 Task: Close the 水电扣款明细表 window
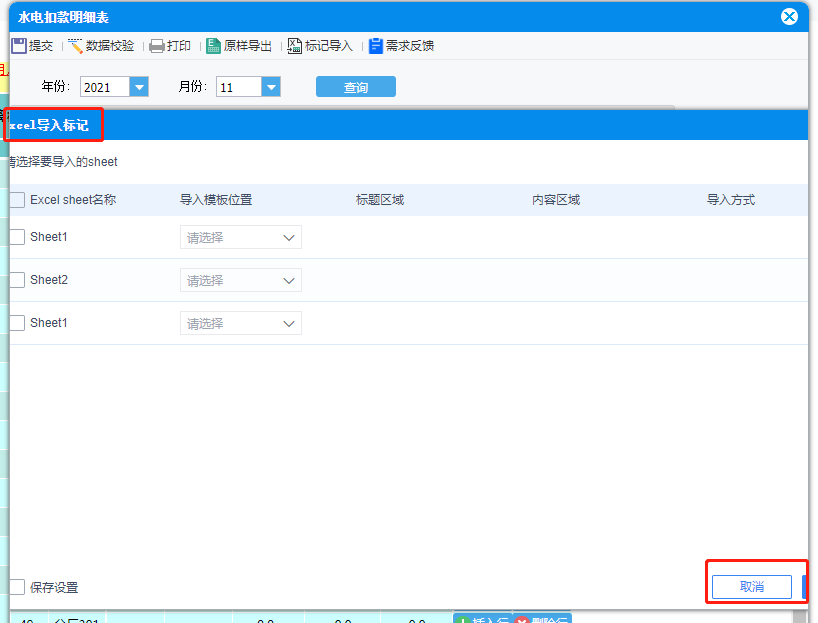(789, 17)
